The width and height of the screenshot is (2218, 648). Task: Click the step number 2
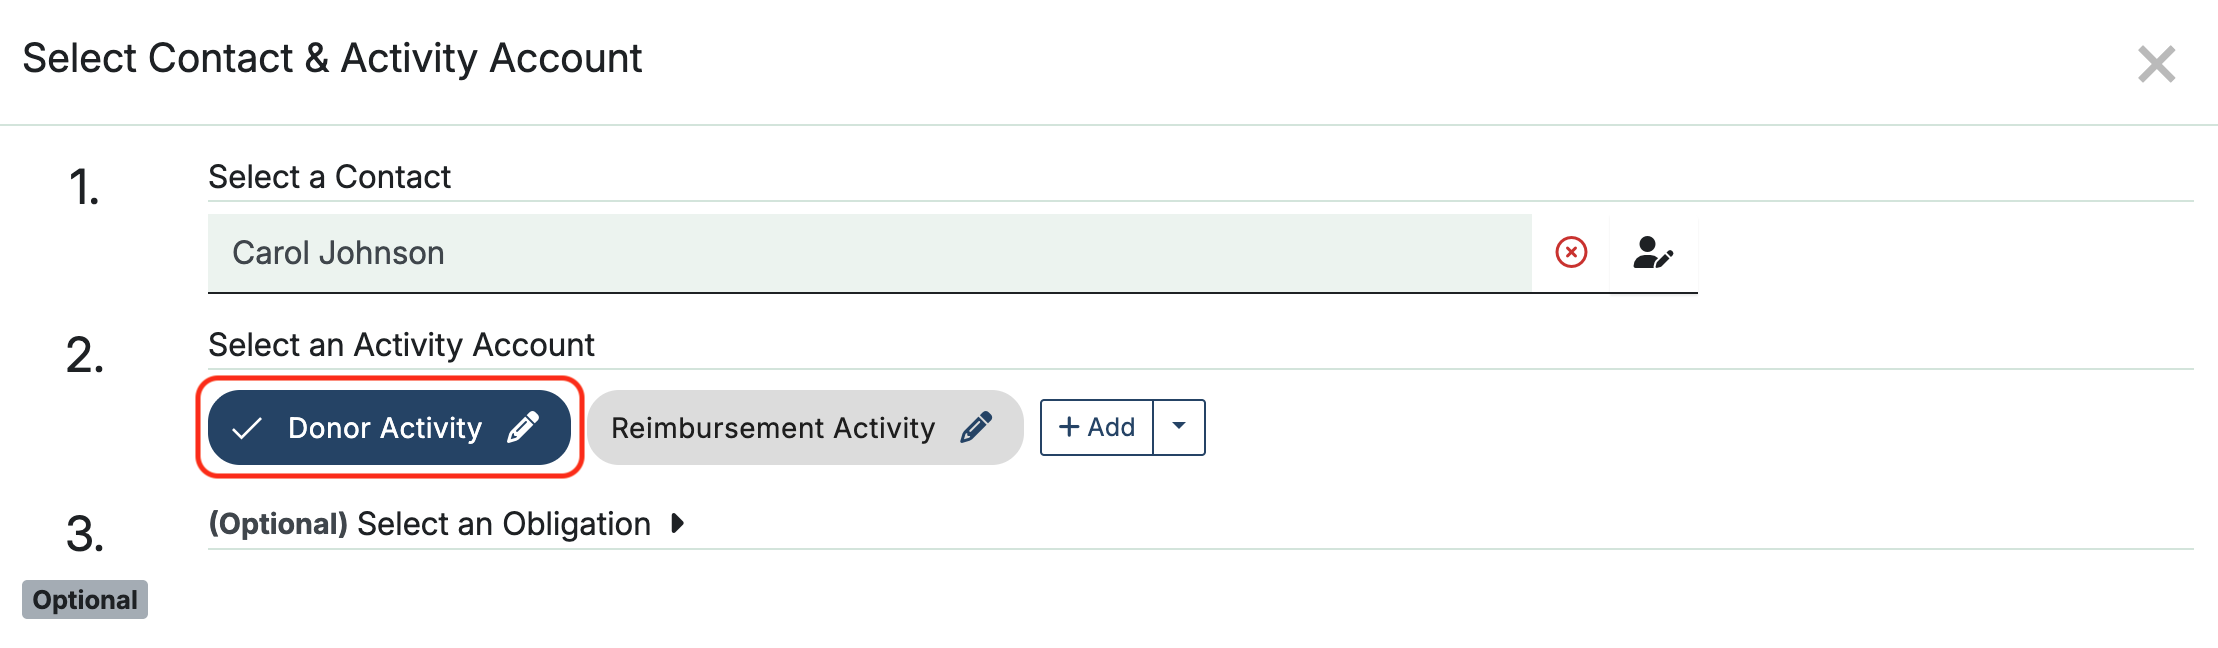pyautogui.click(x=85, y=355)
